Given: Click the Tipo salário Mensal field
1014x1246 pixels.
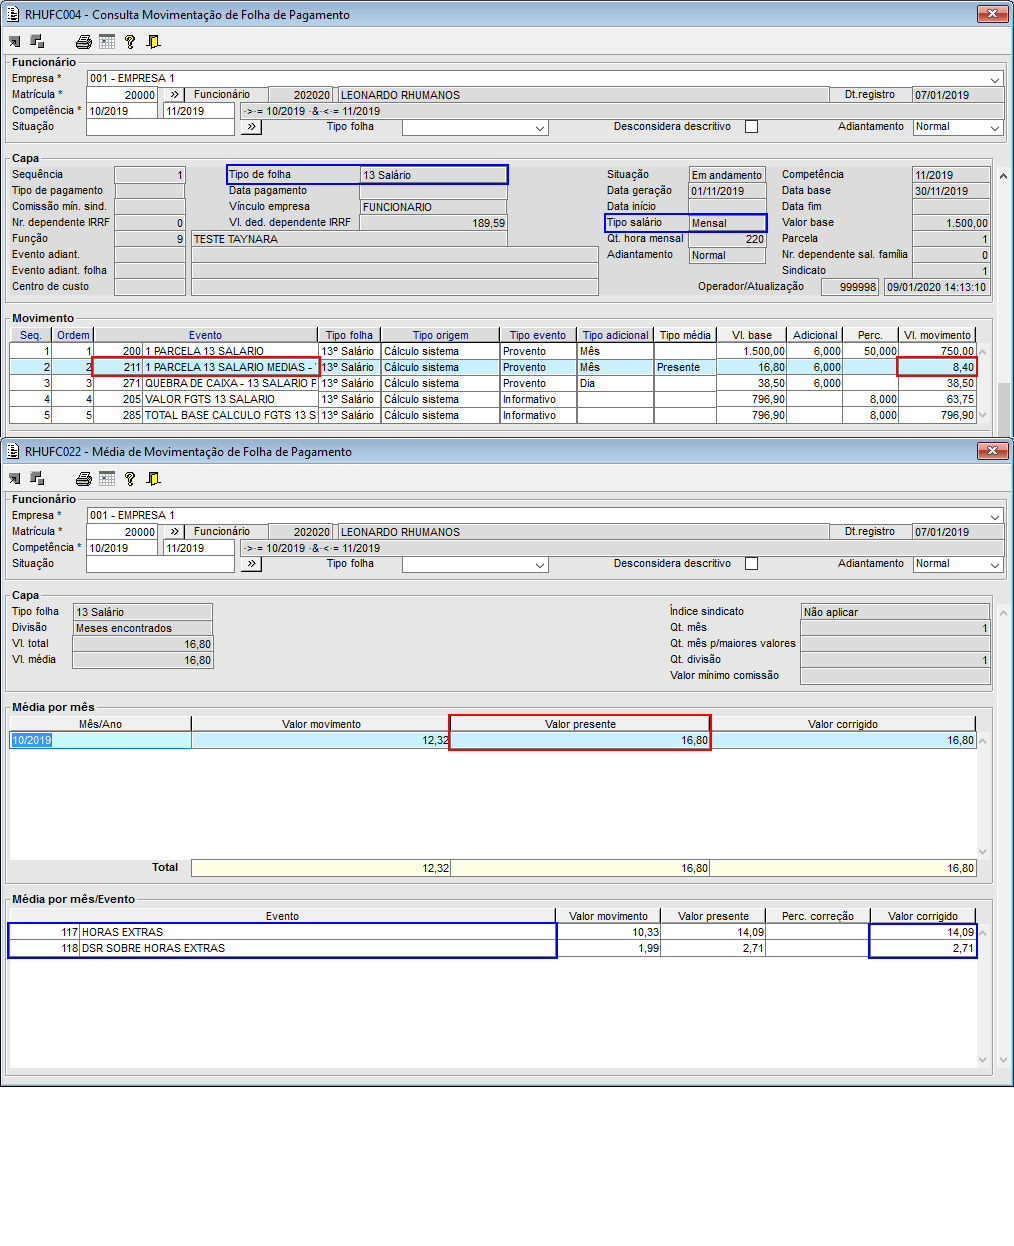Looking at the screenshot, I should pyautogui.click(x=727, y=223).
